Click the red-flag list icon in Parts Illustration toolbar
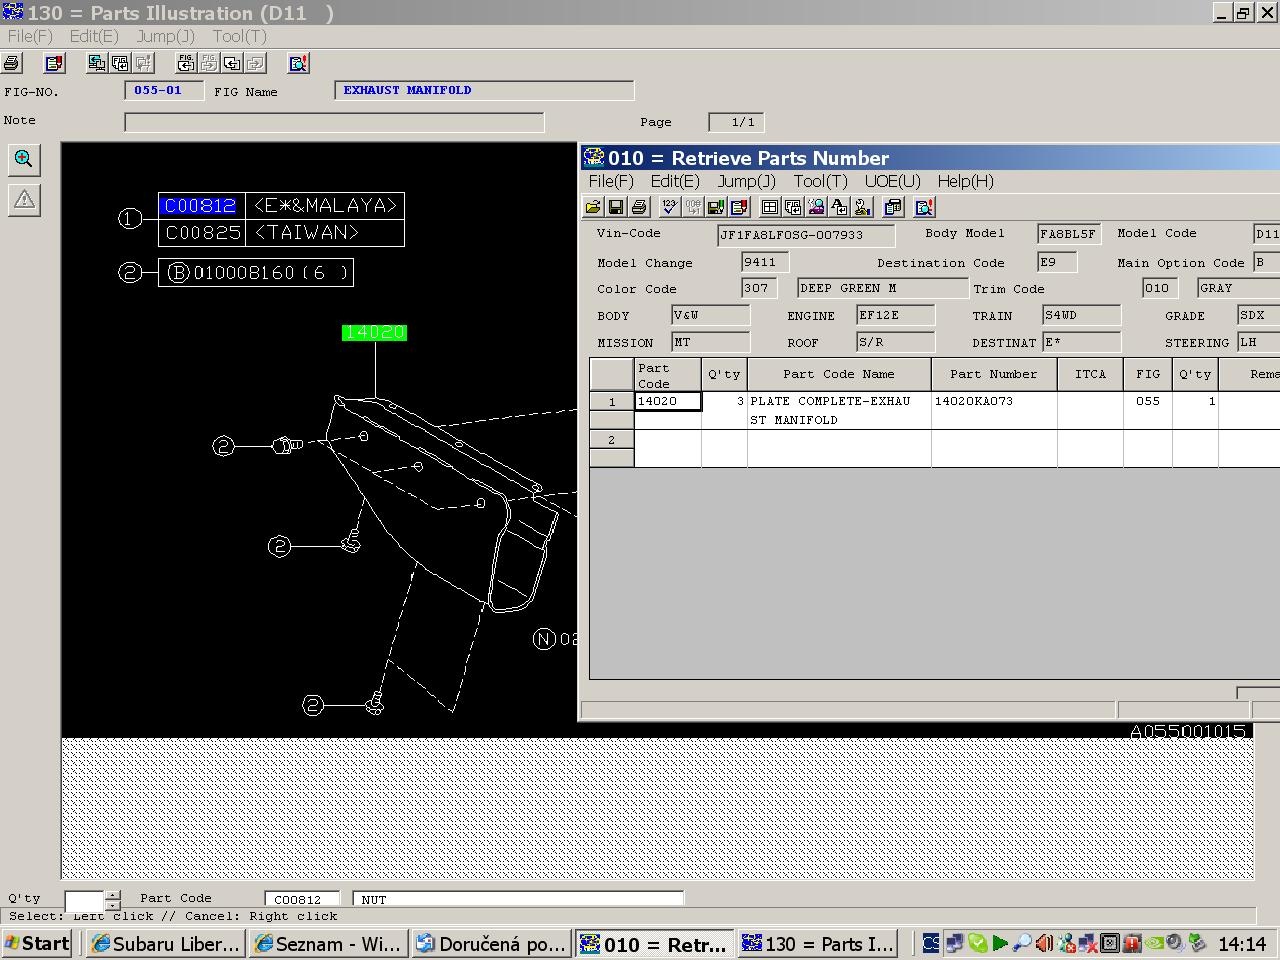1280x960 pixels. [x=55, y=63]
